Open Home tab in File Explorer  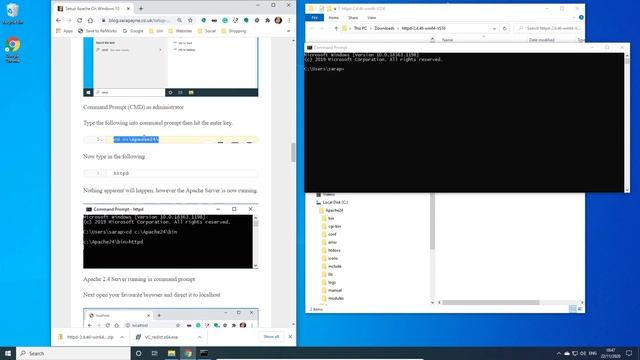click(333, 18)
